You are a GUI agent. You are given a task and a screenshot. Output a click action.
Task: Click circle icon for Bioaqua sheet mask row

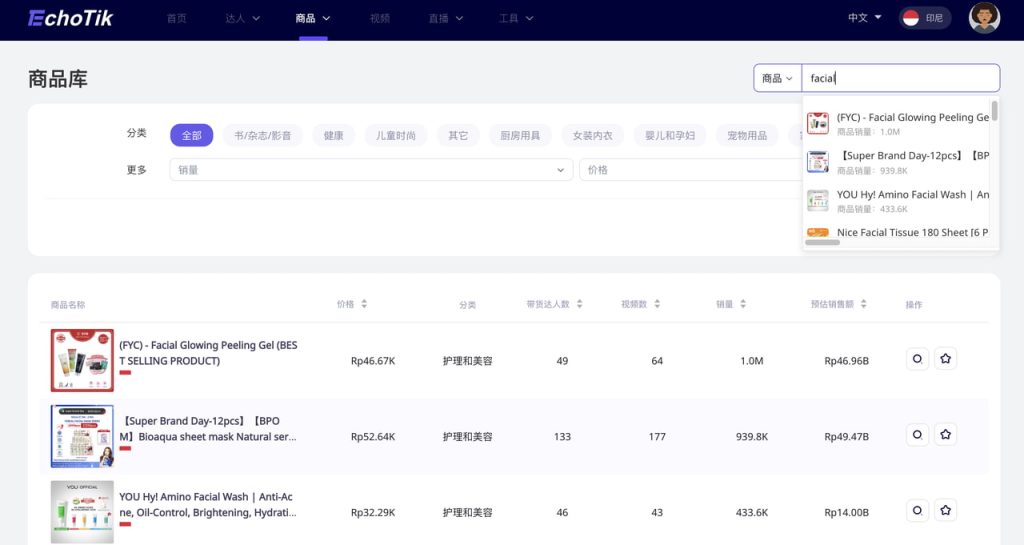[x=916, y=434]
